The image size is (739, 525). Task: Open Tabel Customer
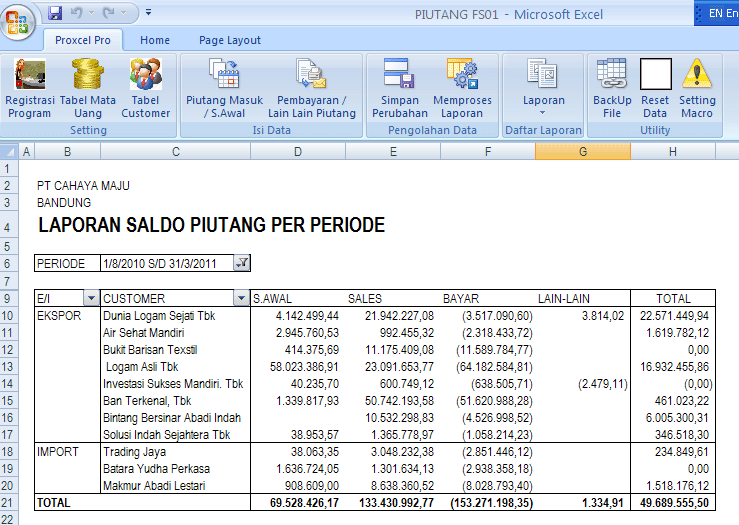(146, 88)
